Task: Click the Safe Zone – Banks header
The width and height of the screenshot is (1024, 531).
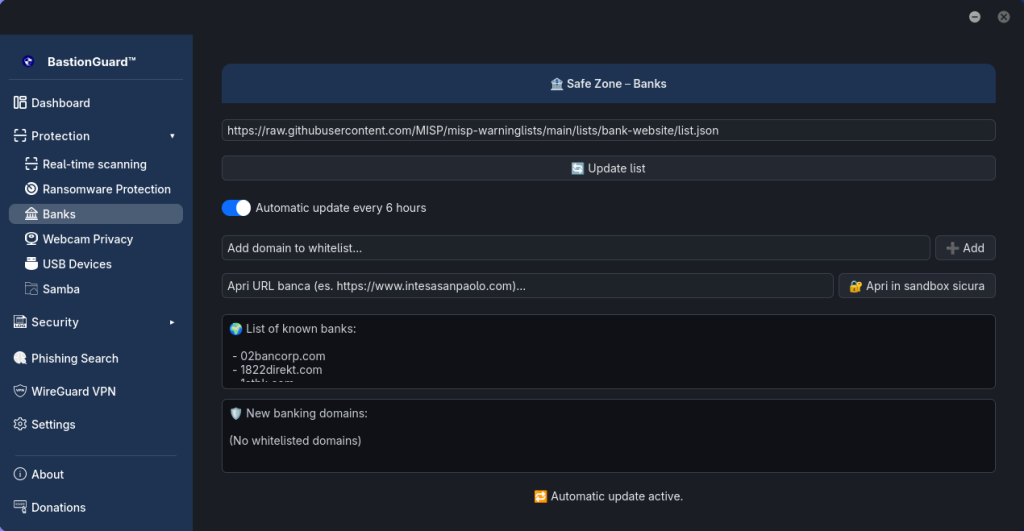Action: tap(609, 84)
